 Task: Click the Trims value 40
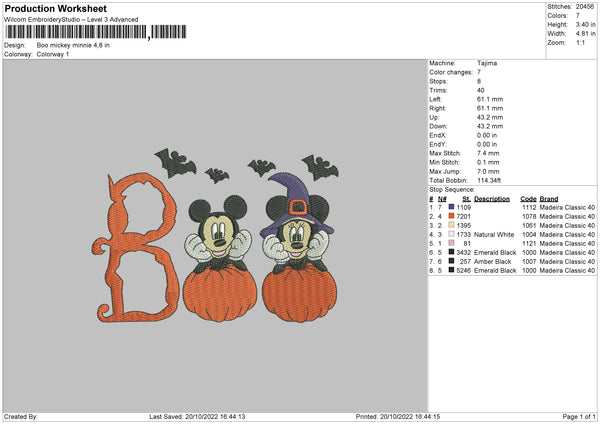point(480,90)
